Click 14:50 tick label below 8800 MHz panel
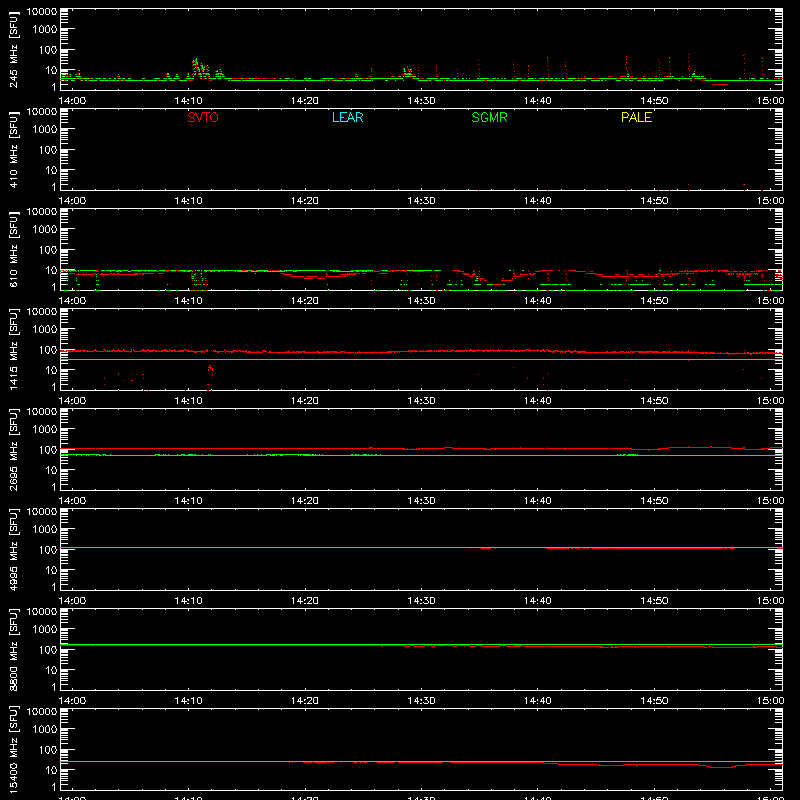This screenshot has width=800, height=800. (654, 701)
